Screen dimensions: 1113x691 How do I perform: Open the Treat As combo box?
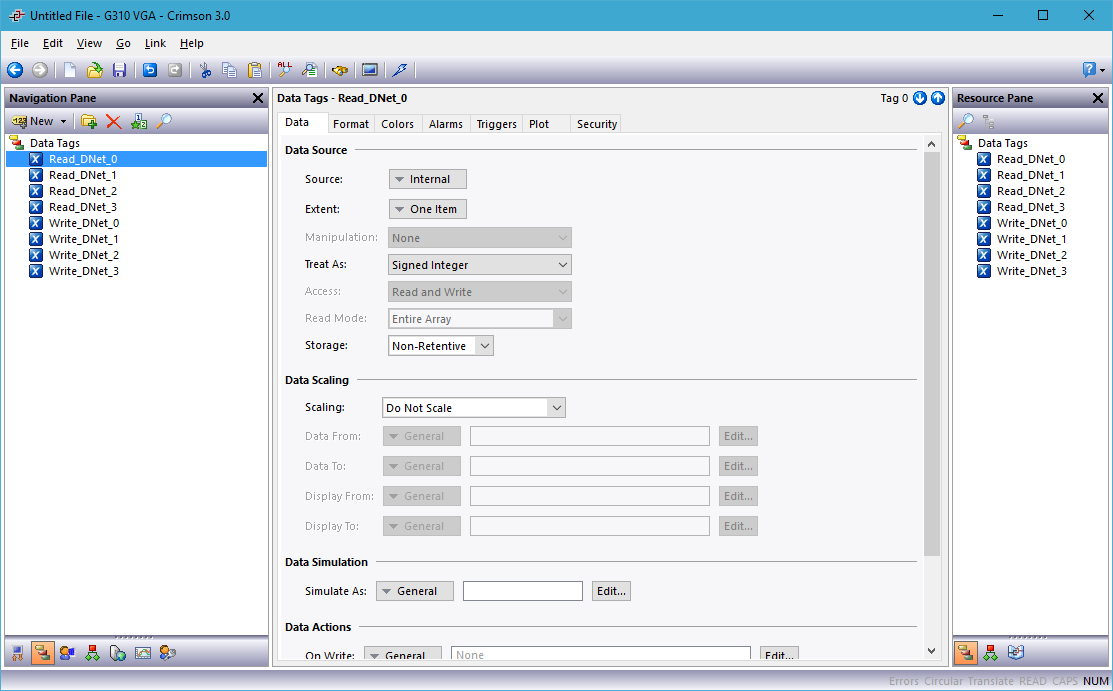pos(480,265)
